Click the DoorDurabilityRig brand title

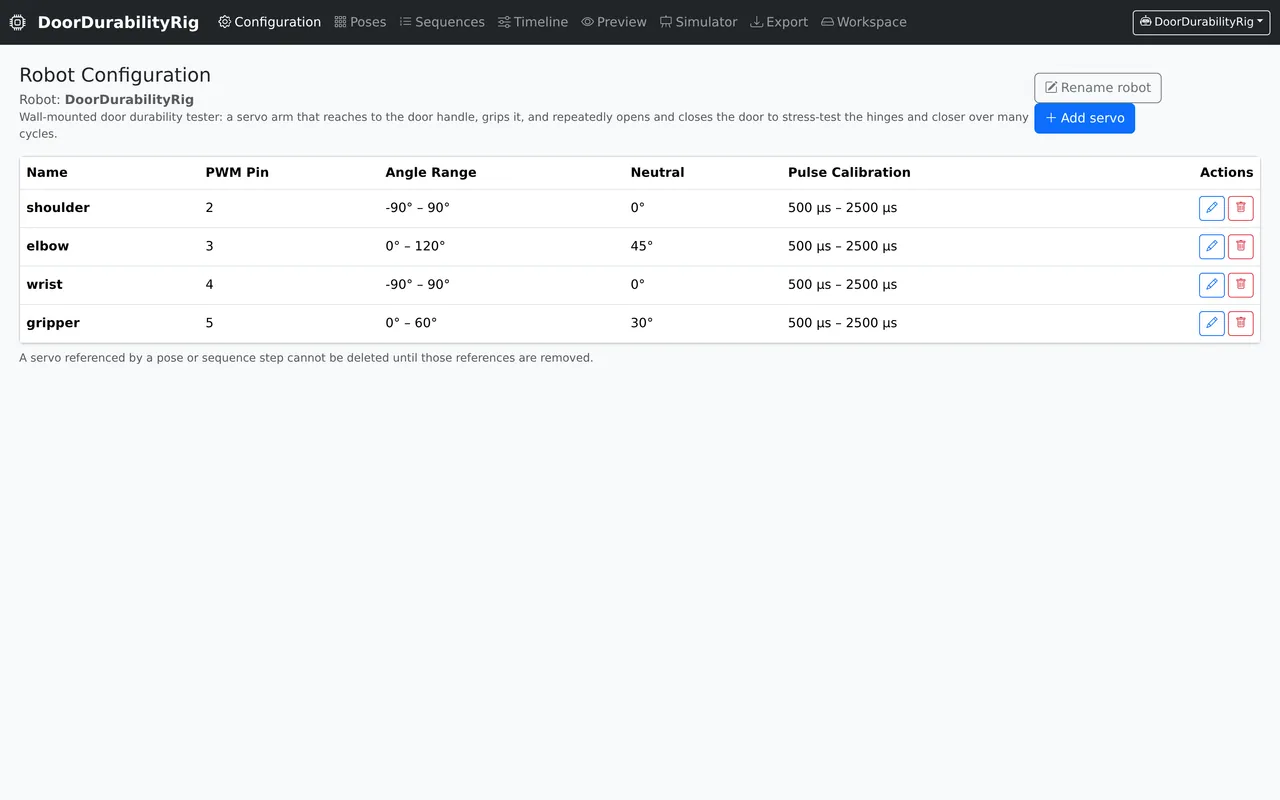coord(118,22)
